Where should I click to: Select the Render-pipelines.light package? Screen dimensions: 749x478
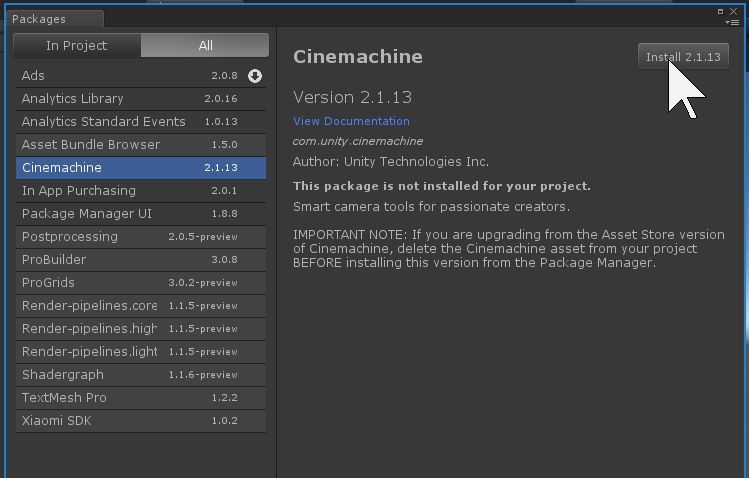(x=141, y=351)
